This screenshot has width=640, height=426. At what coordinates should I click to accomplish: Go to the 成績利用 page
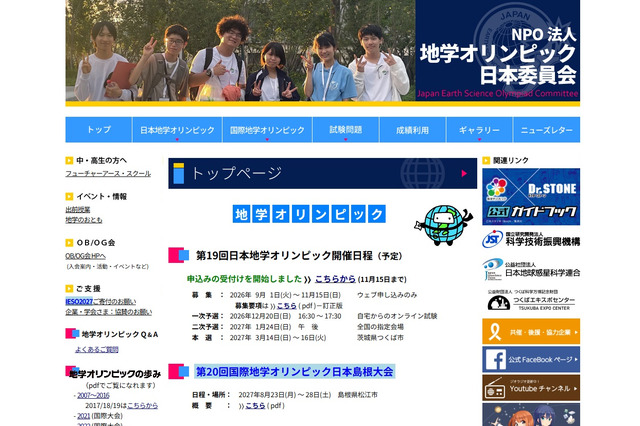[x=413, y=129]
